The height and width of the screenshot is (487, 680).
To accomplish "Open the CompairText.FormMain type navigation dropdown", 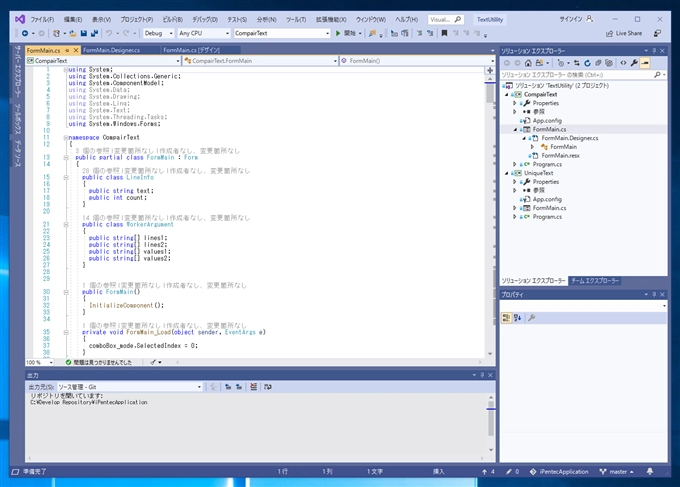I will point(260,61).
